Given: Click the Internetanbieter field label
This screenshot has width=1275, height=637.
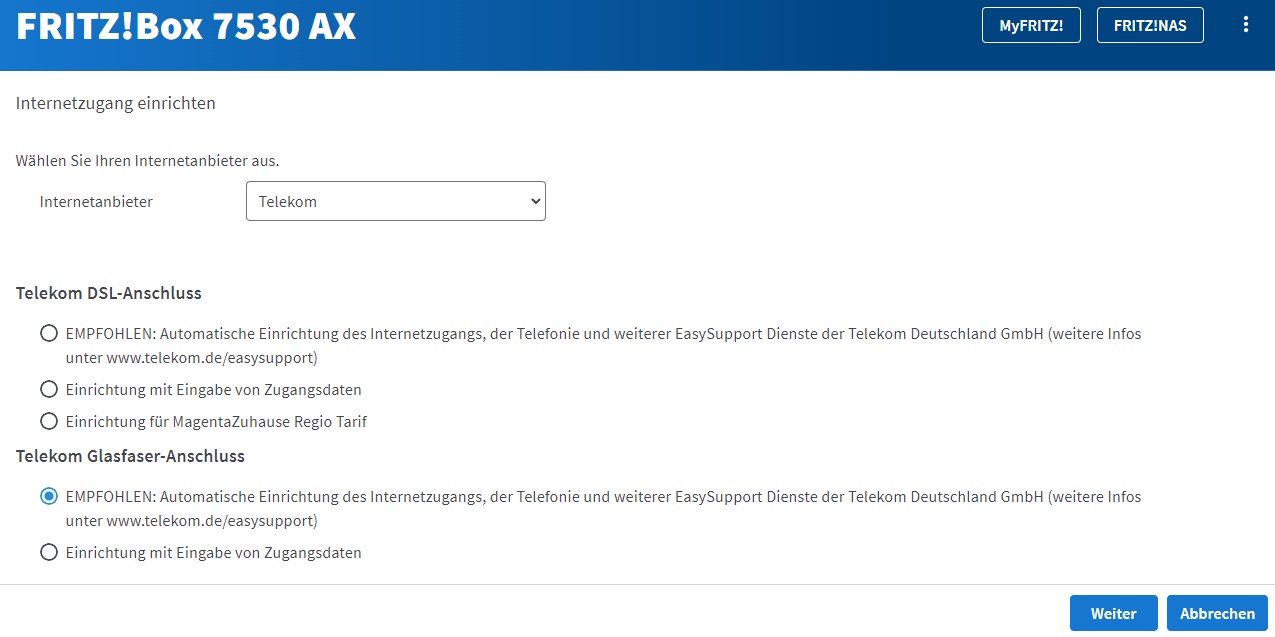Looking at the screenshot, I should (96, 201).
